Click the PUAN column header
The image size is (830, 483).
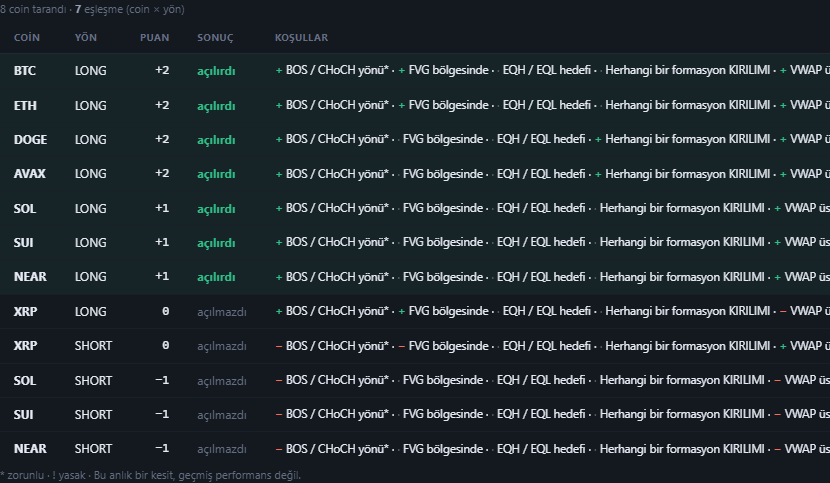[x=155, y=38]
